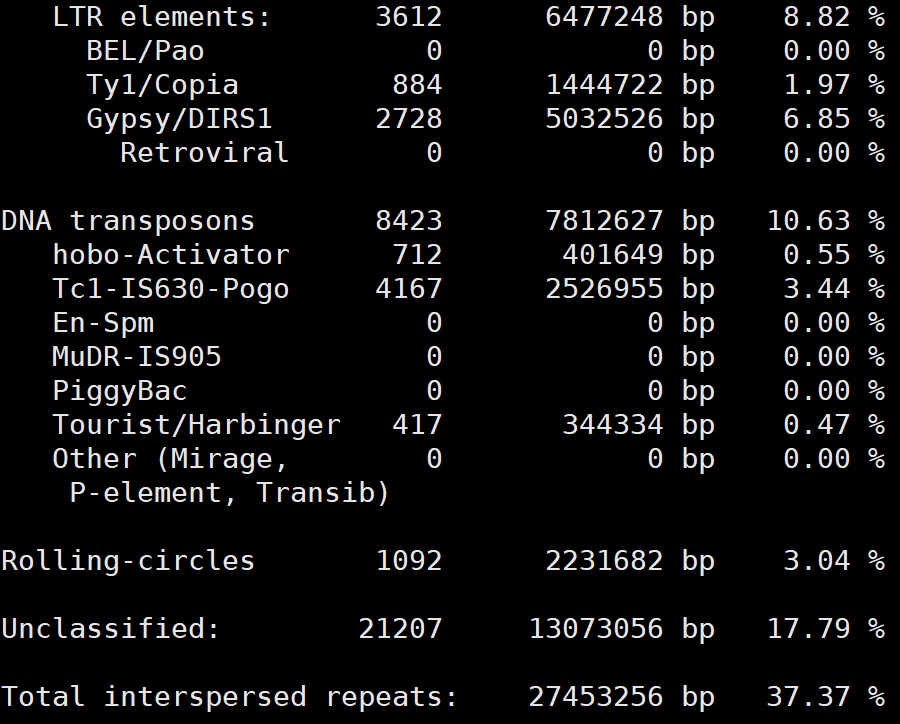The width and height of the screenshot is (900, 724).
Task: Click the 27453256 total base pair value
Action: (595, 697)
